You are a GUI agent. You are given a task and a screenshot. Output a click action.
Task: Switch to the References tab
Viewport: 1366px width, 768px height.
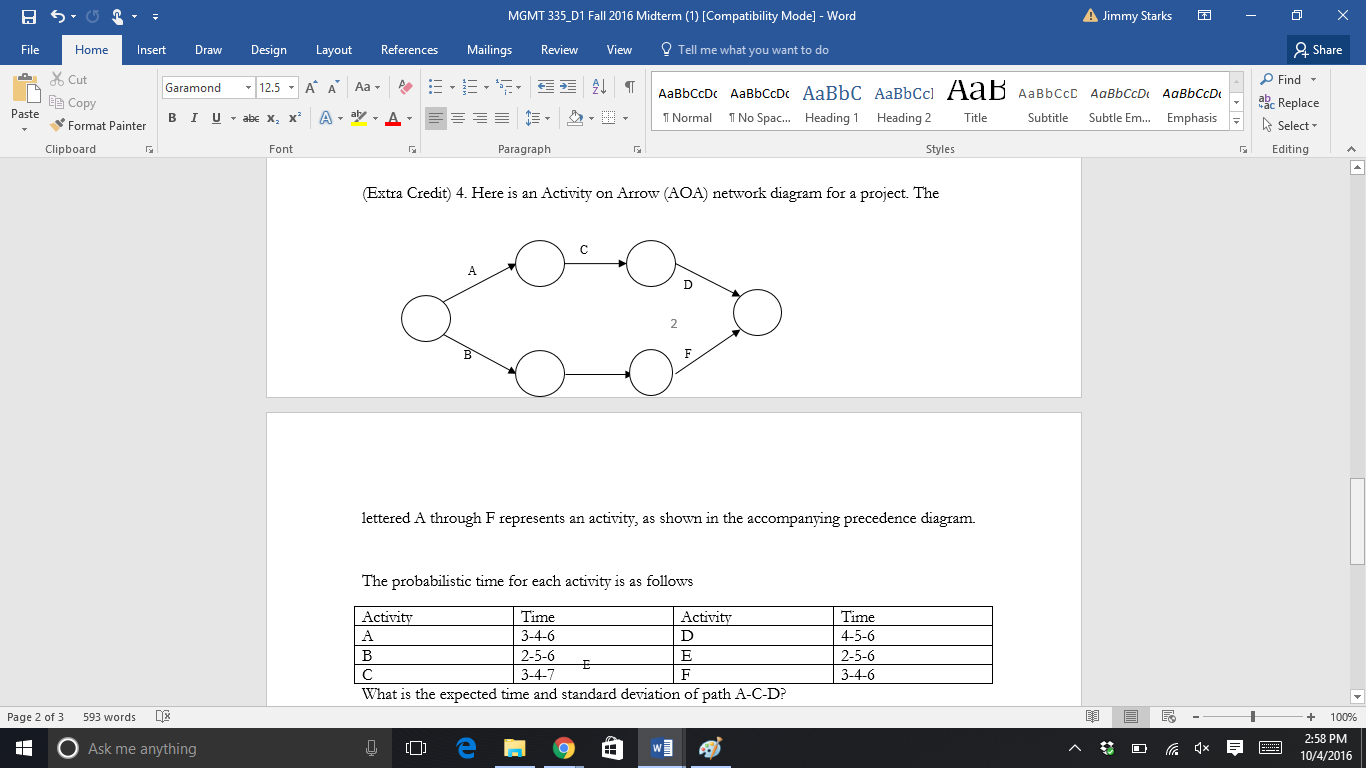click(x=409, y=50)
